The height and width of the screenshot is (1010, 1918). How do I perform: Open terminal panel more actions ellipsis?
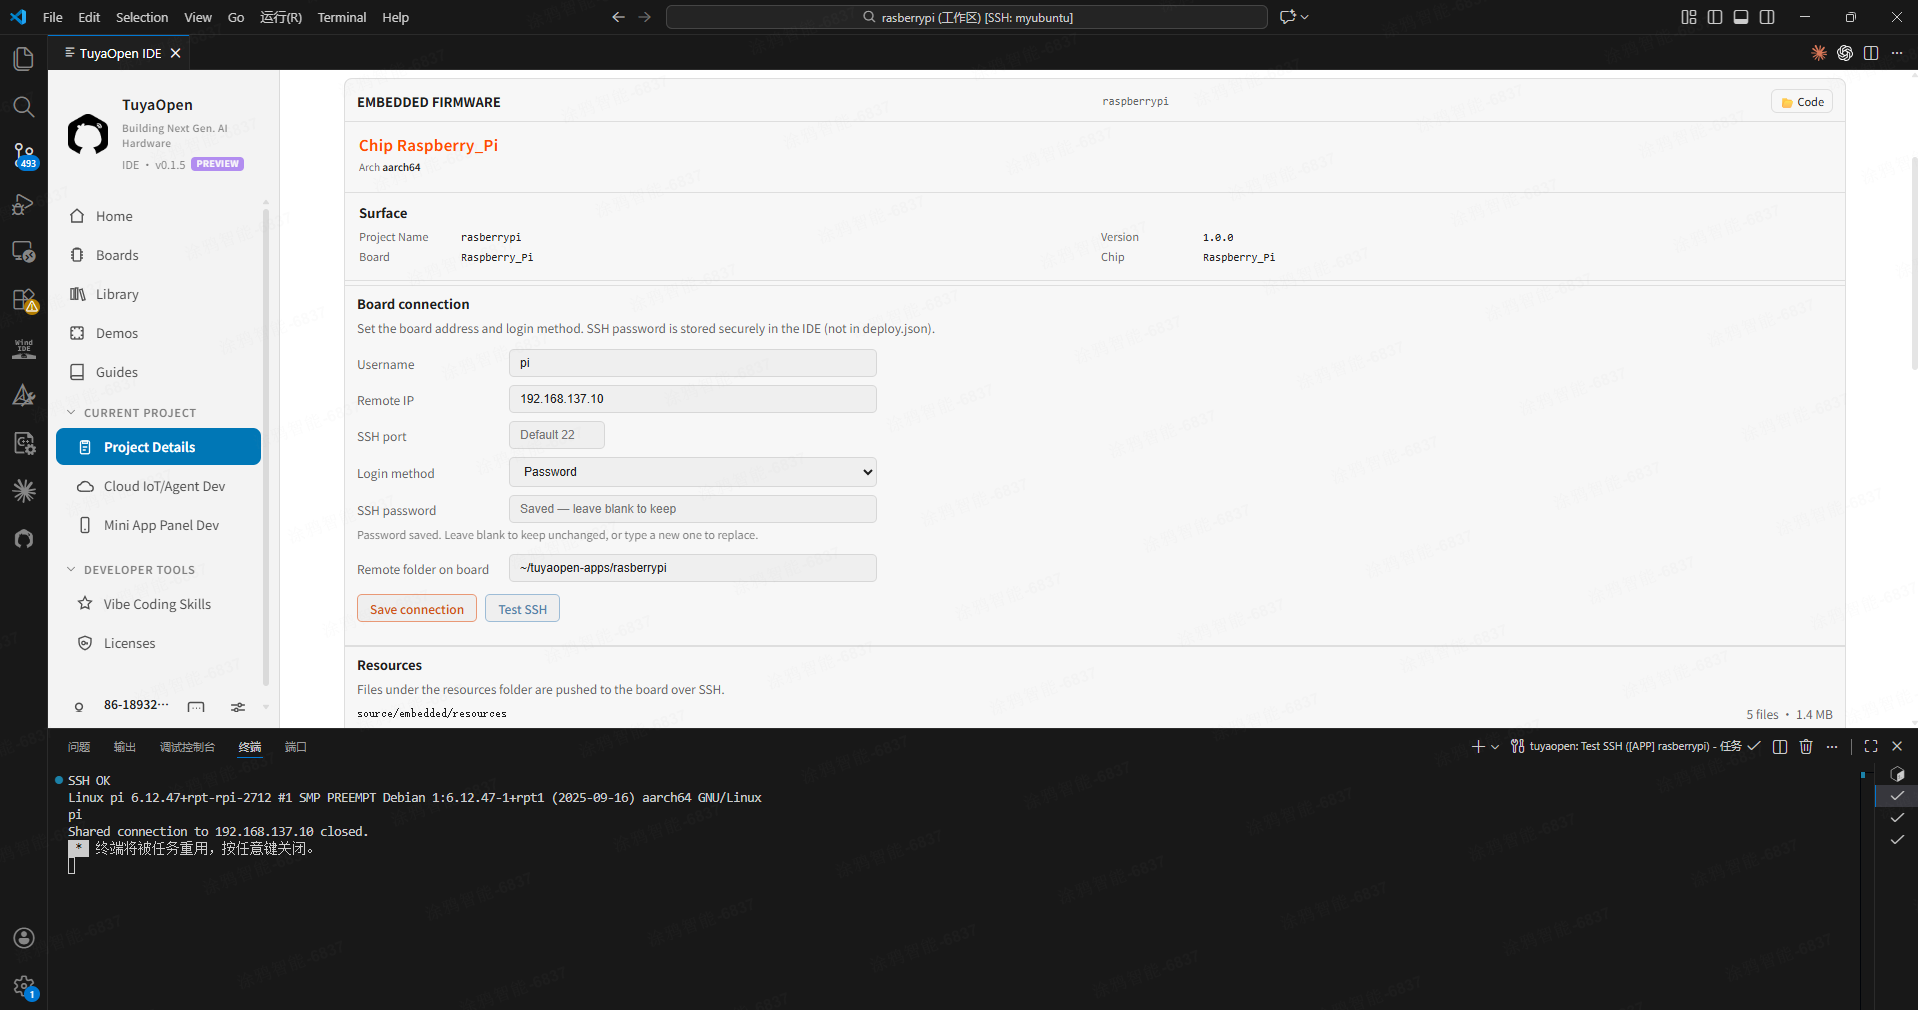pos(1832,746)
